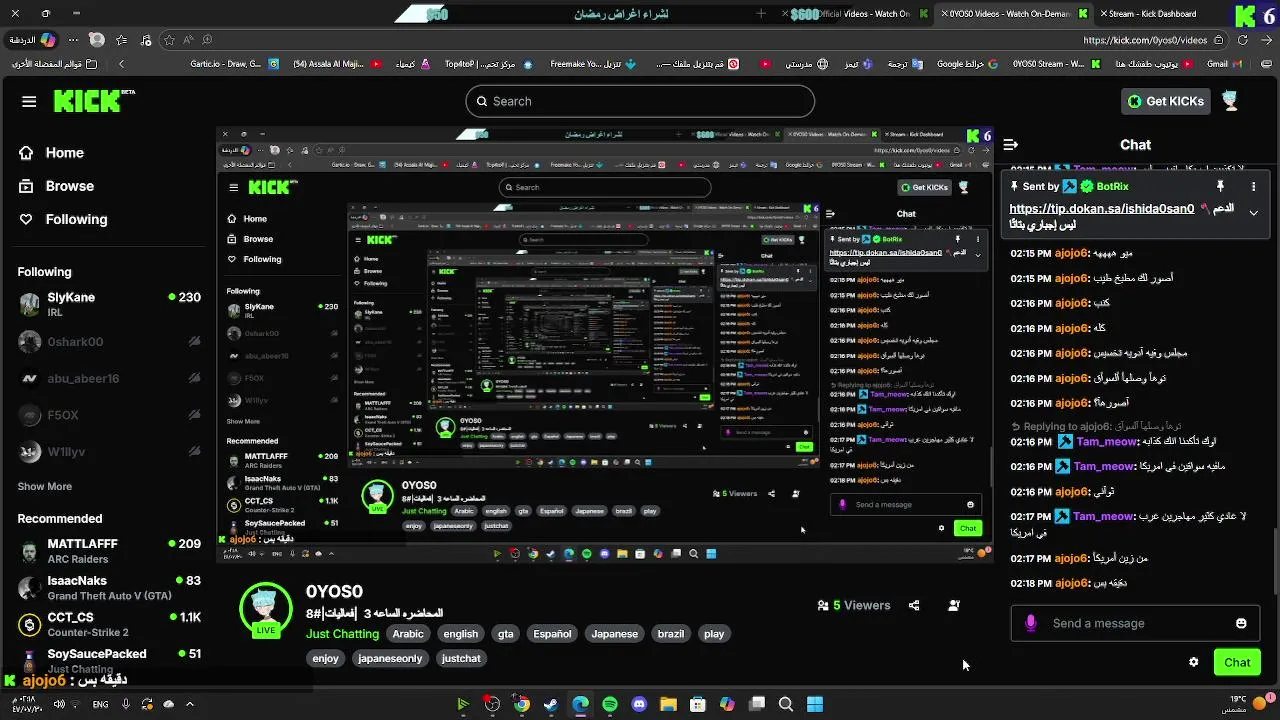Click Get KICKs button
Image resolution: width=1280 pixels, height=720 pixels.
(1166, 101)
